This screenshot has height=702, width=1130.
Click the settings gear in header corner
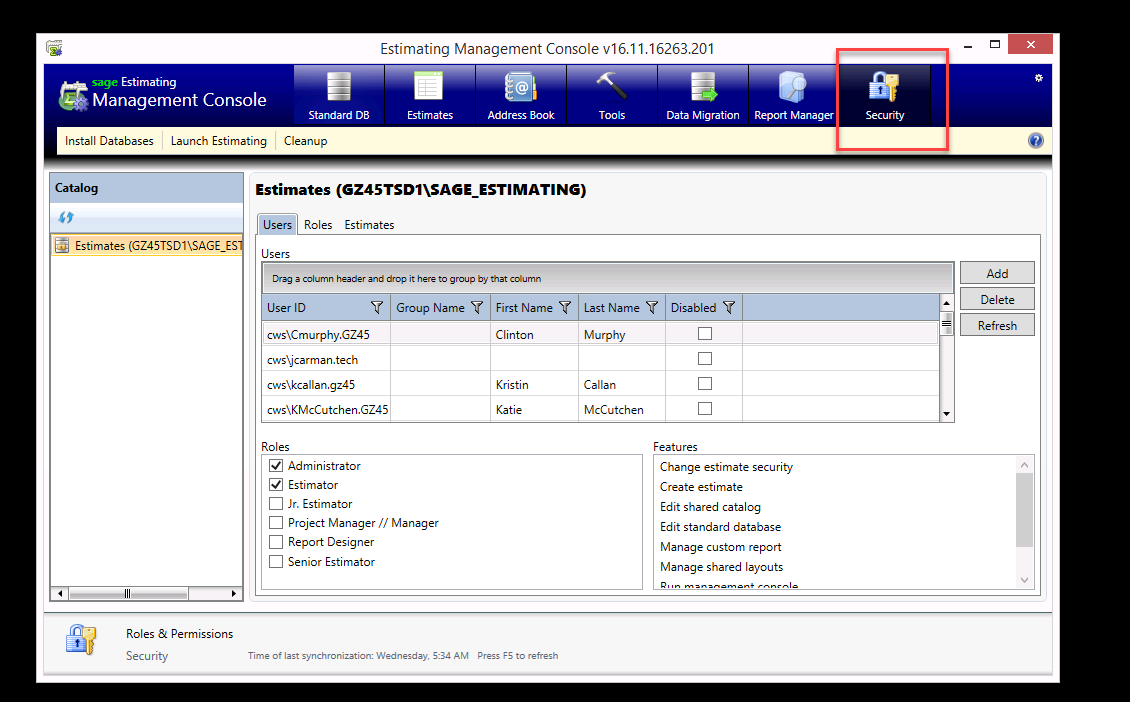tap(1038, 78)
